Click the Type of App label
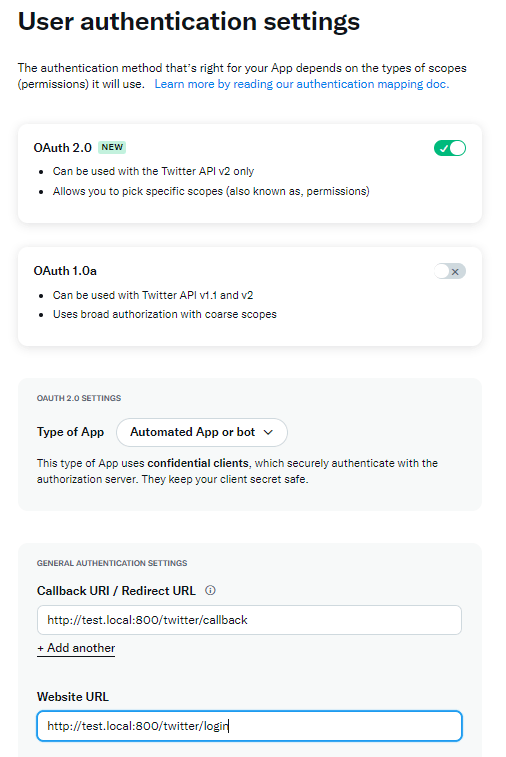506x757 pixels. click(70, 432)
